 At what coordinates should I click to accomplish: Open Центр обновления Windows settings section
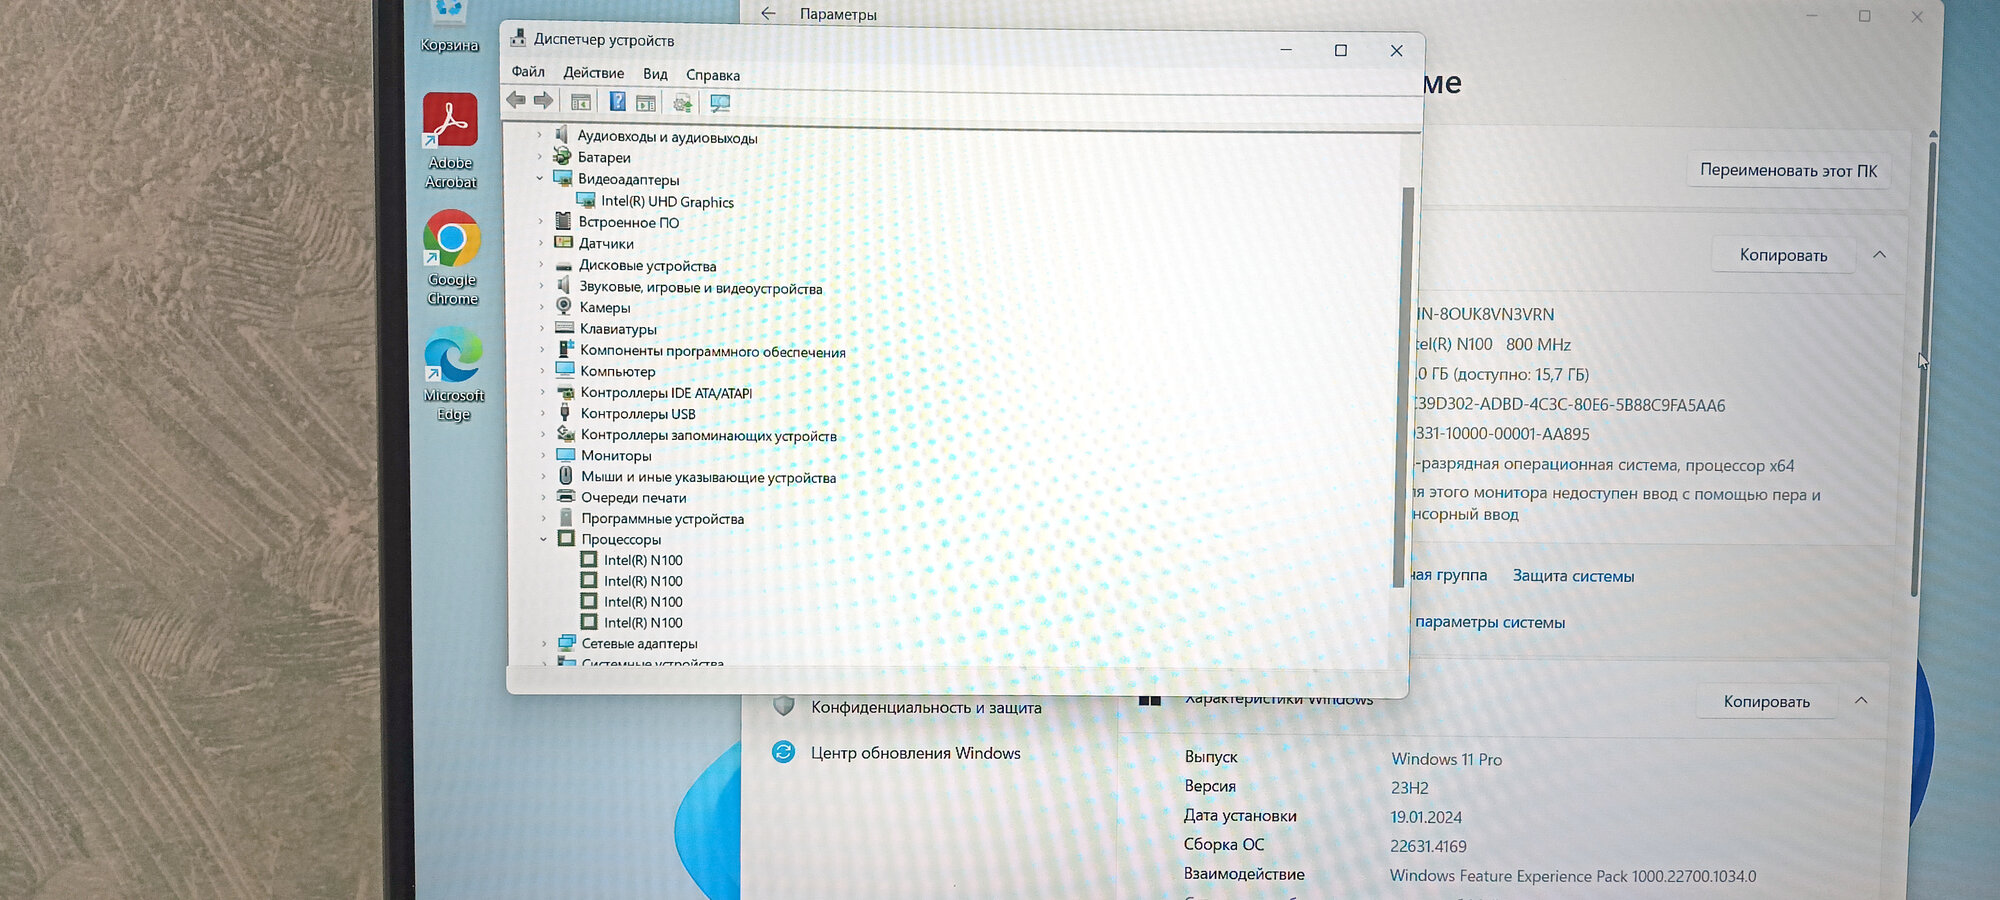[x=916, y=753]
